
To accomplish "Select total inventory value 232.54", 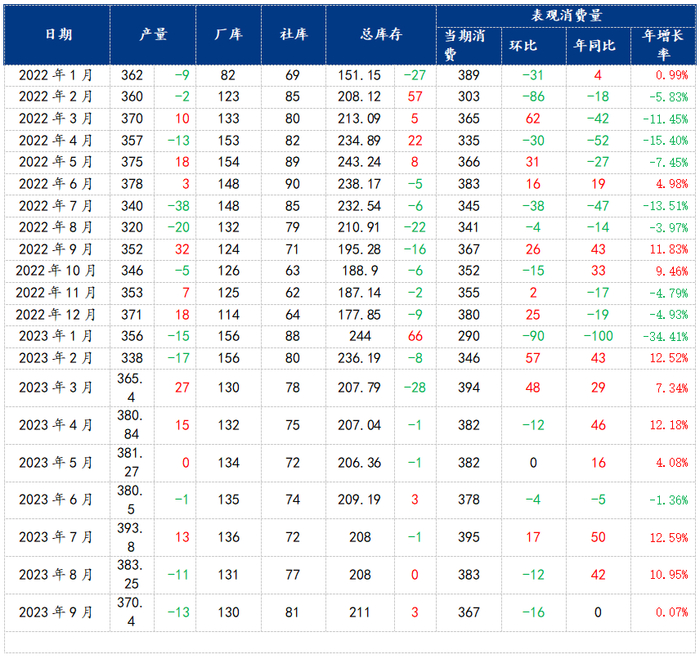I will (x=359, y=206).
